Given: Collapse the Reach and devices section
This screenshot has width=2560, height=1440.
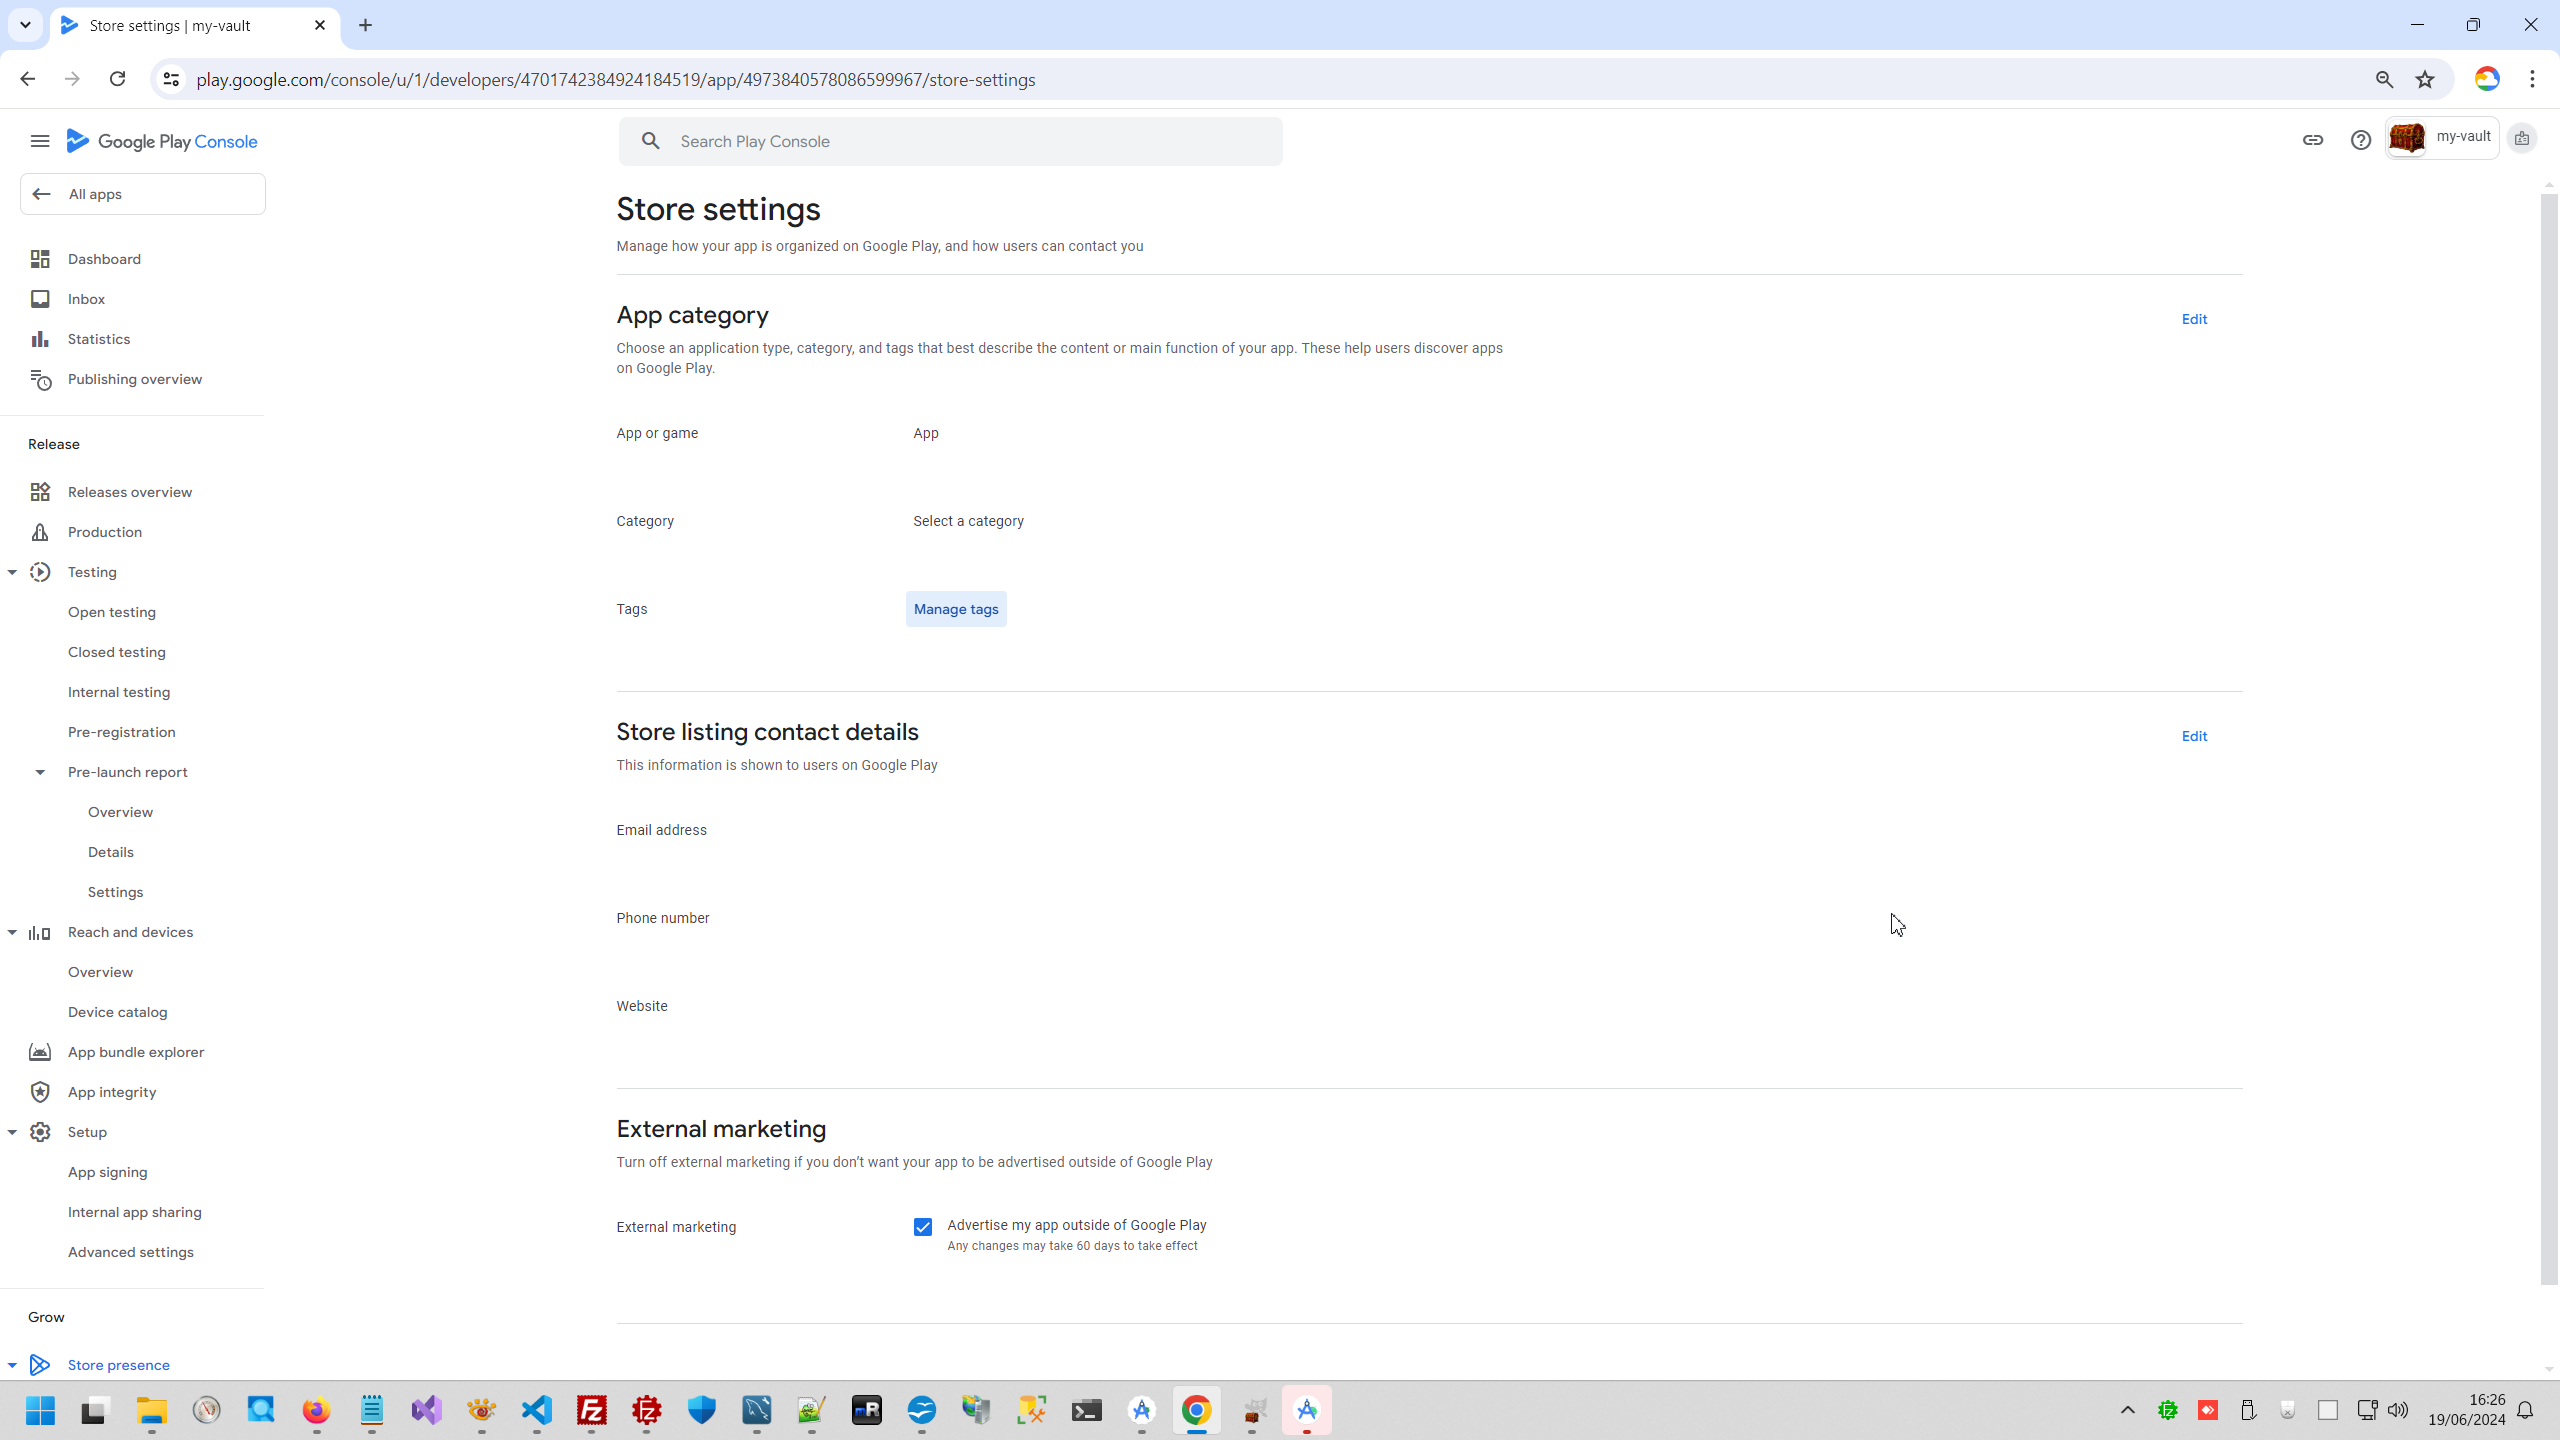Looking at the screenshot, I should click(x=13, y=932).
